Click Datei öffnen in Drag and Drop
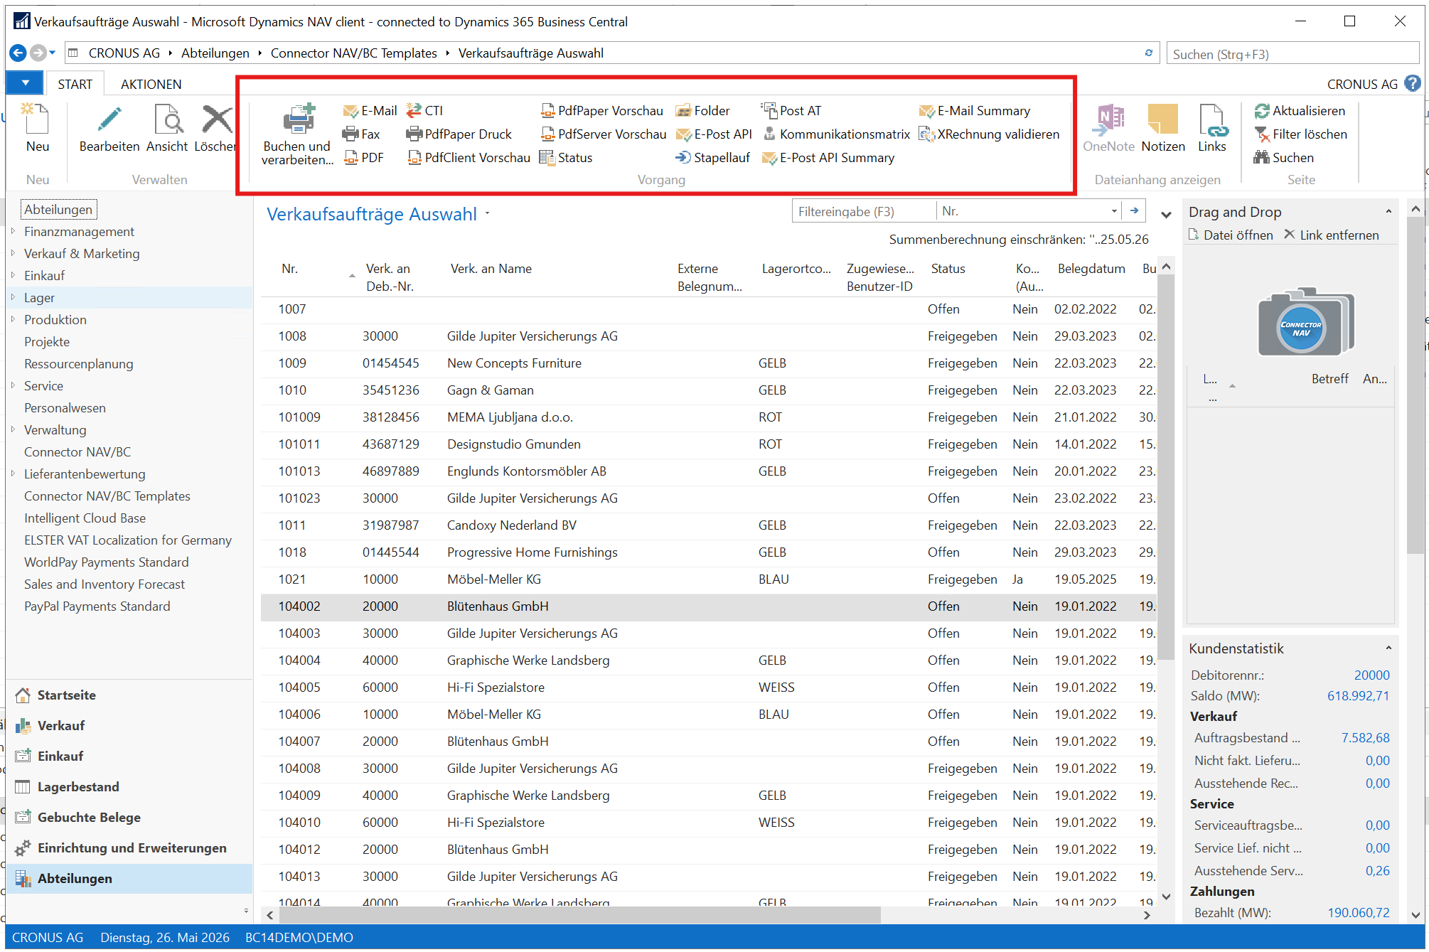Viewport: 1429px width, 952px height. (x=1231, y=235)
